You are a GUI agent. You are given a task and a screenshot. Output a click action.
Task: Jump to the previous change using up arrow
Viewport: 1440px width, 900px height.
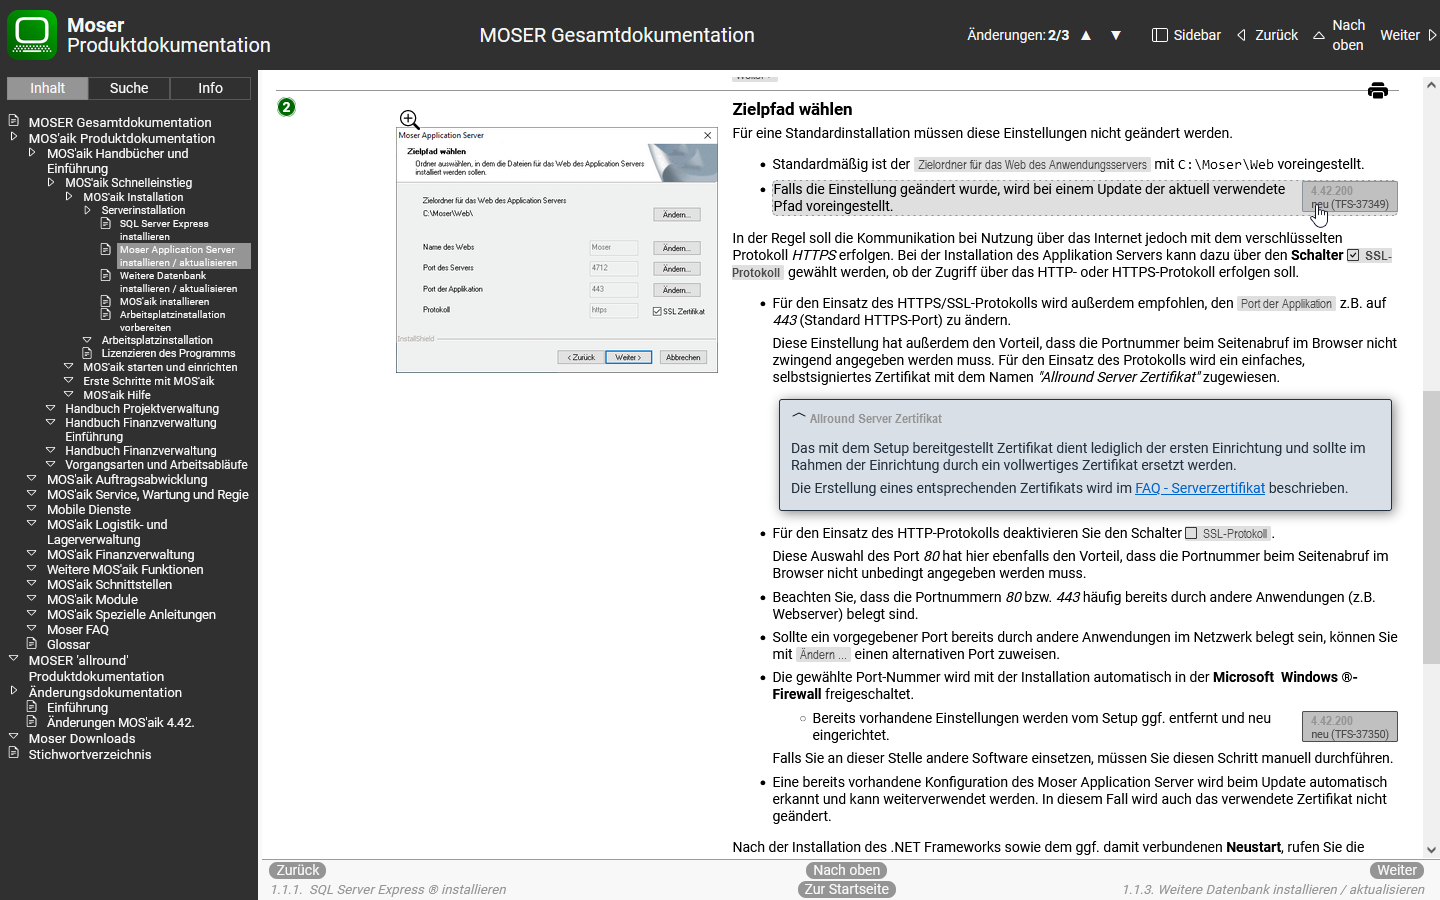1086,35
